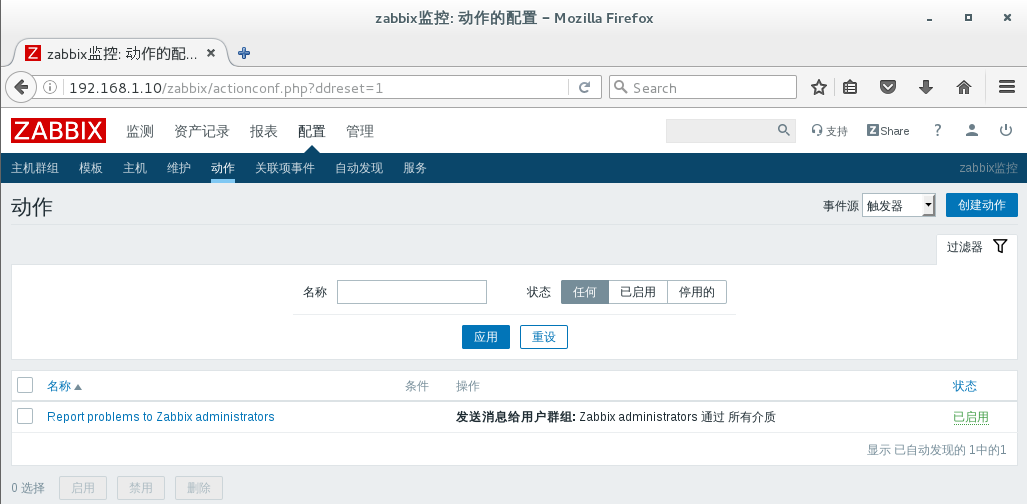Bookmark this page with star icon
Viewport: 1027px width, 504px height.
(819, 87)
